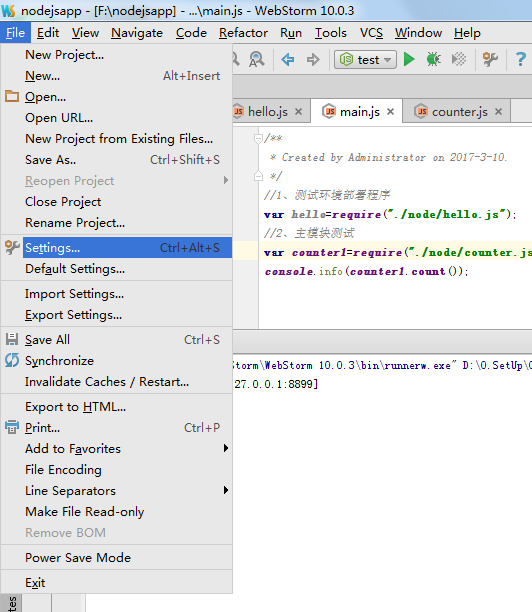This screenshot has width=532, height=612.
Task: Close the counter.js tab
Action: click(x=498, y=112)
